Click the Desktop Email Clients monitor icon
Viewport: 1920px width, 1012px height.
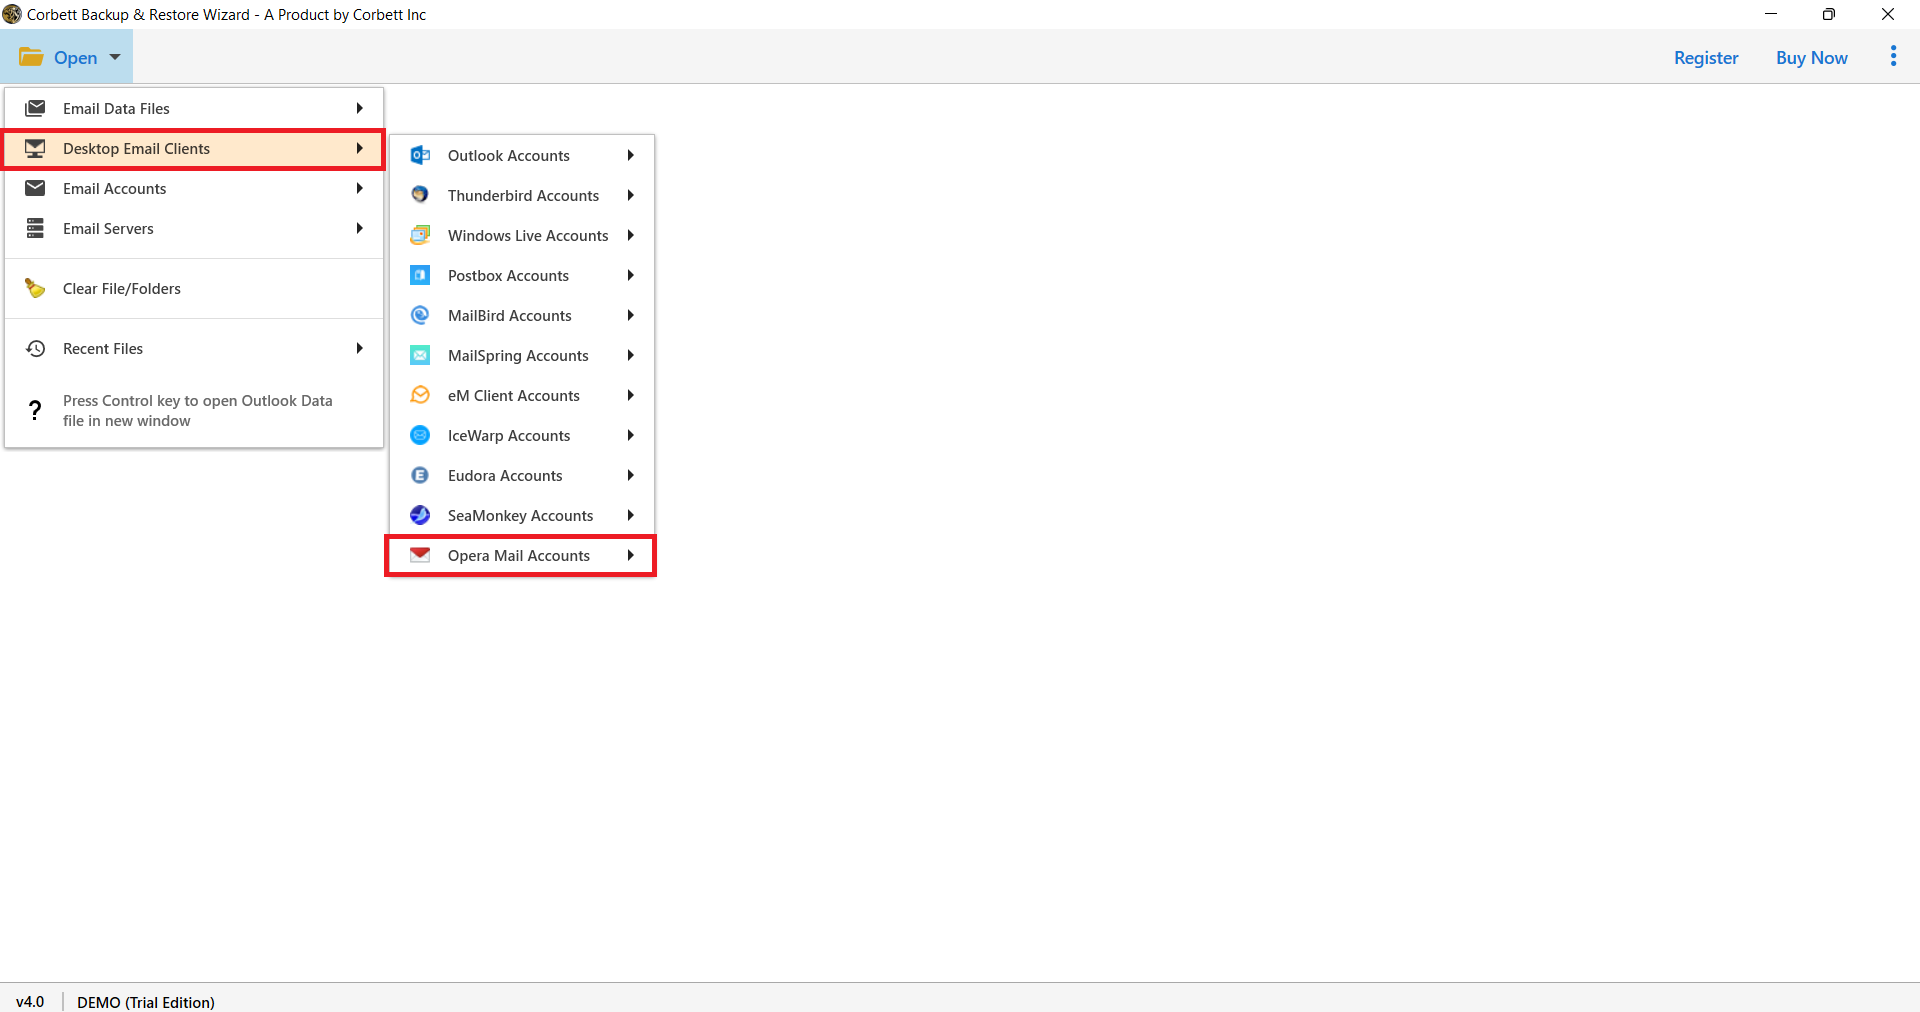[35, 148]
